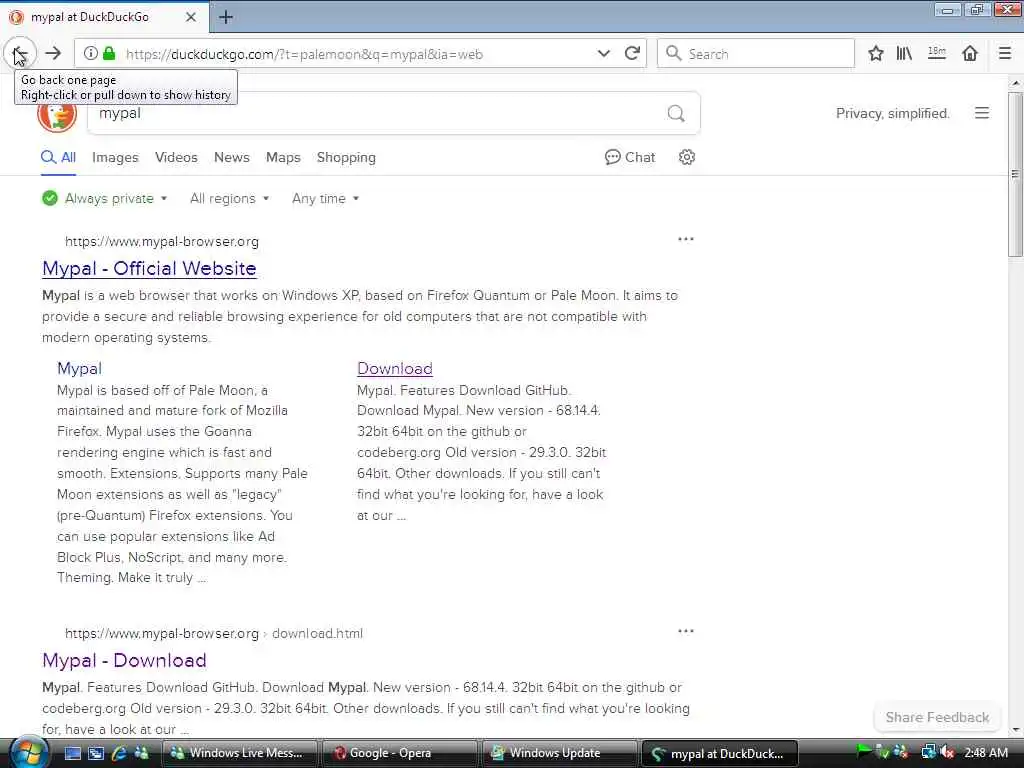Switch to Videos results
The width and height of the screenshot is (1024, 768).
tap(176, 157)
